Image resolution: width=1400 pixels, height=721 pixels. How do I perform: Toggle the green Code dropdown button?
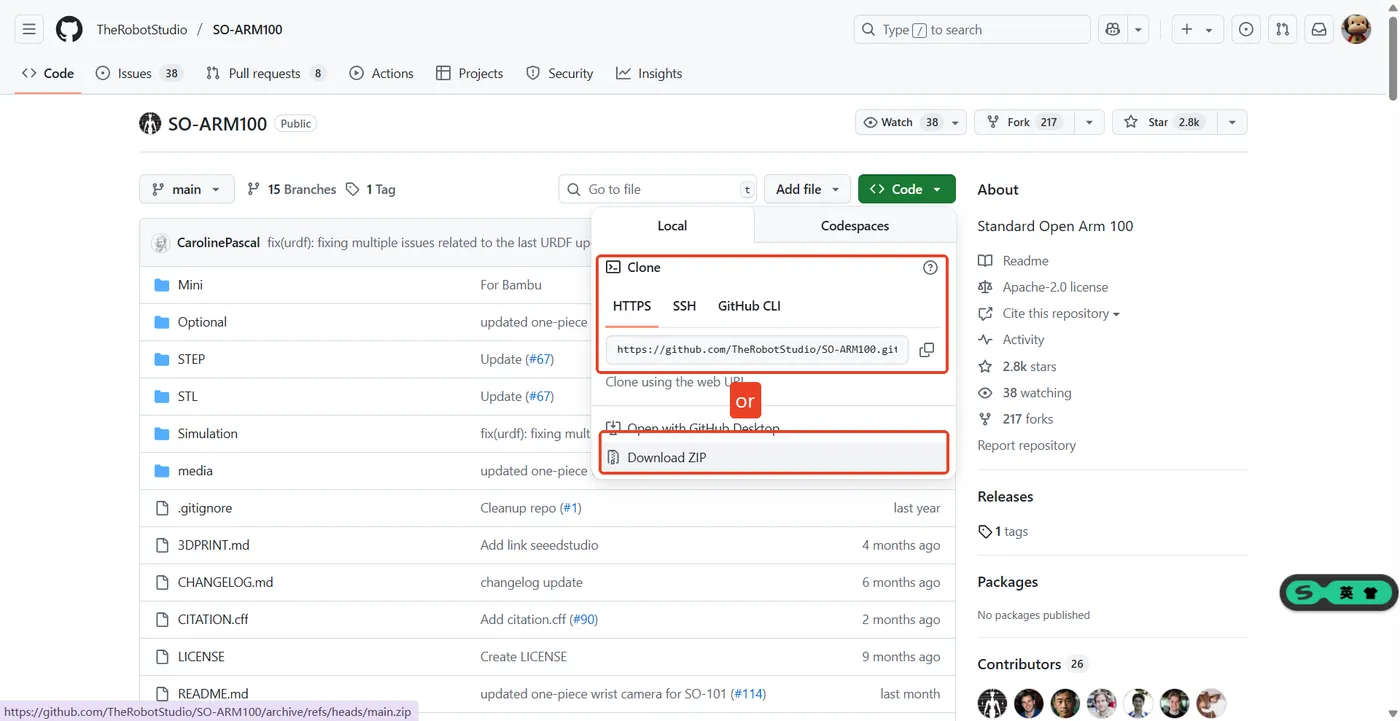click(906, 189)
